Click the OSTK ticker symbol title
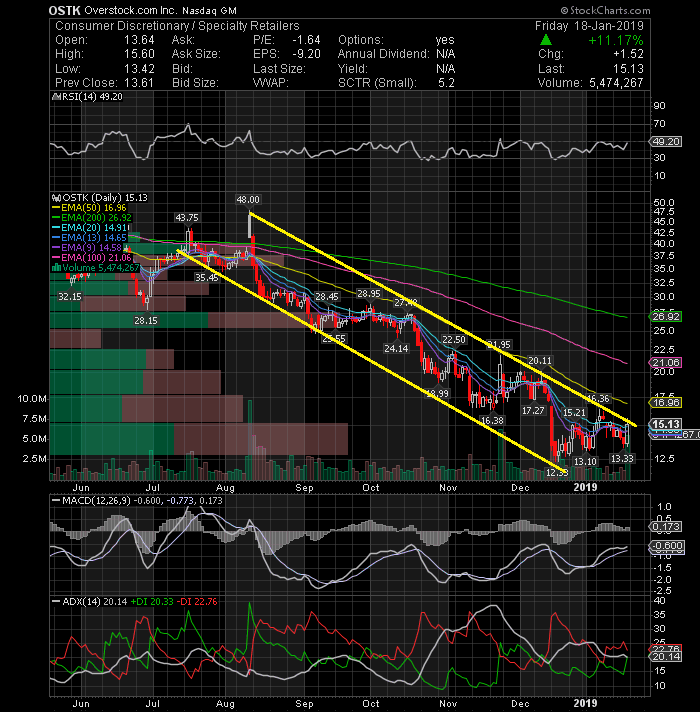The image size is (700, 712). tap(64, 10)
